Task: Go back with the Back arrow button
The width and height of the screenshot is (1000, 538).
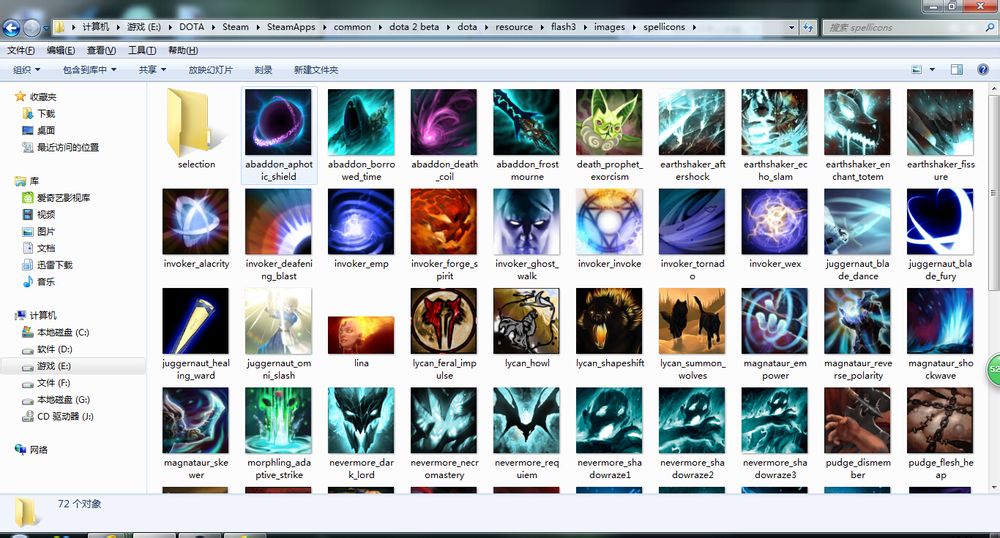Action: click(x=11, y=27)
